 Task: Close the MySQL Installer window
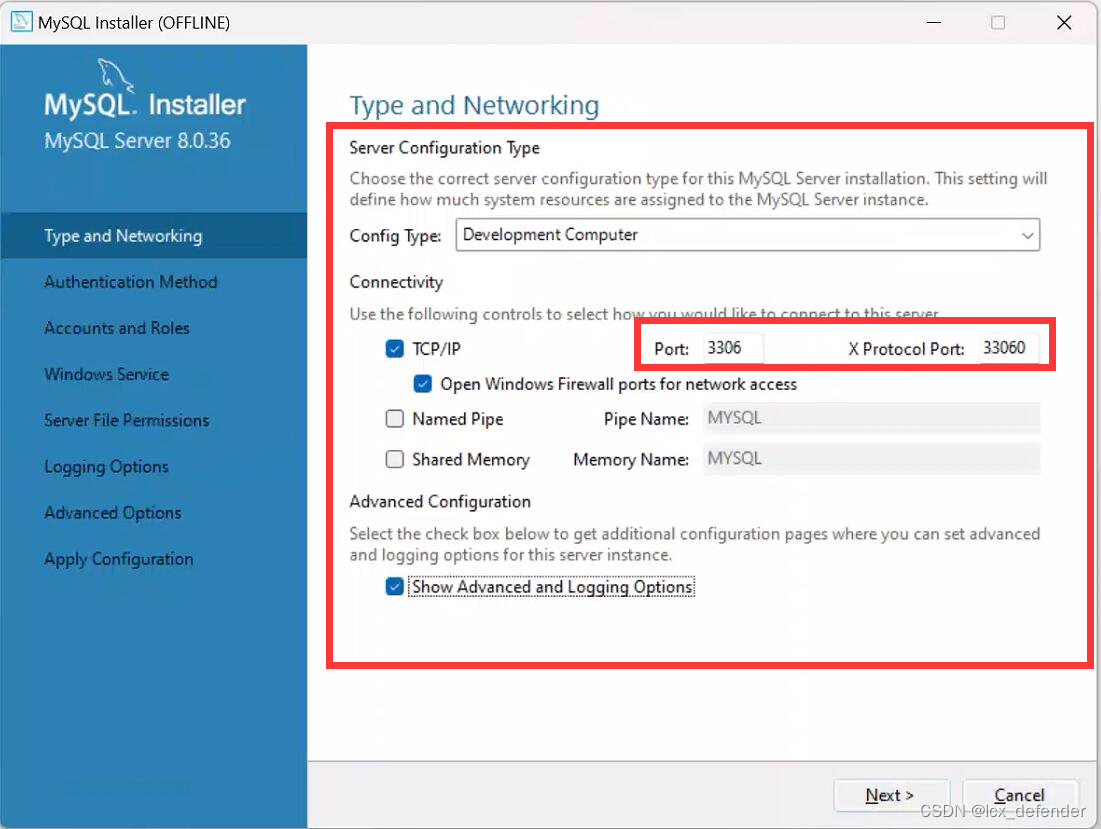[1064, 22]
